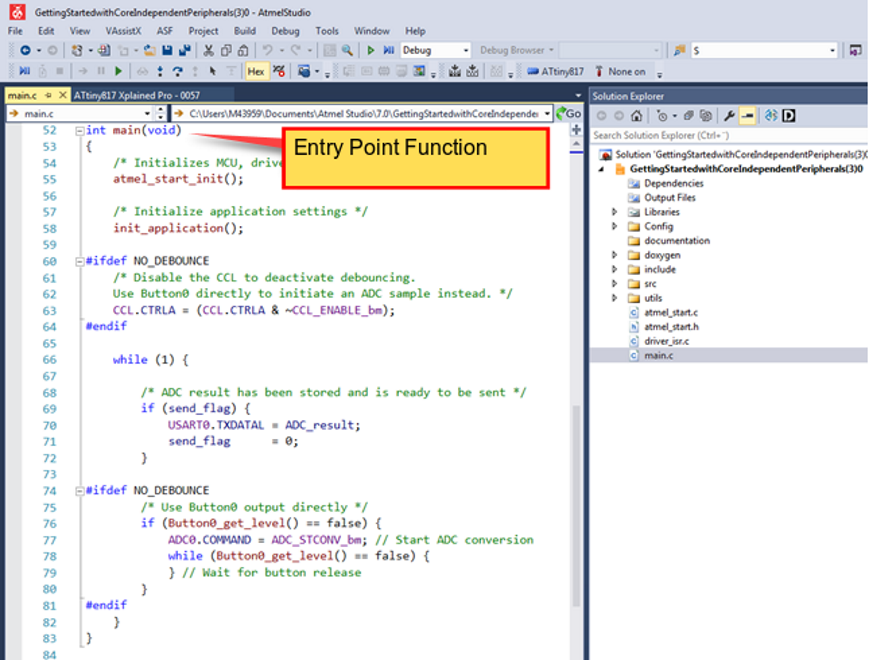Click the Cut scissors icon
This screenshot has height=660, width=869.
coord(208,50)
